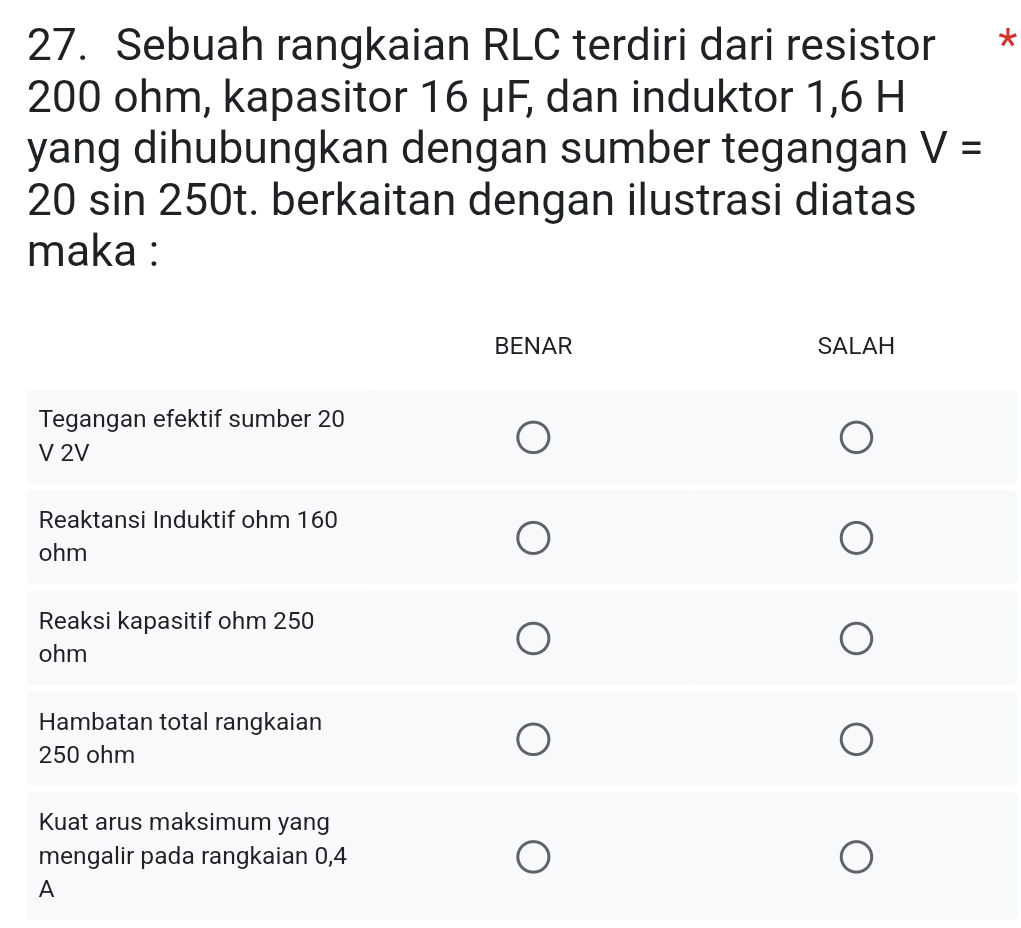The image size is (1021, 928).
Task: Click the BENAR column header
Action: pyautogui.click(x=533, y=346)
